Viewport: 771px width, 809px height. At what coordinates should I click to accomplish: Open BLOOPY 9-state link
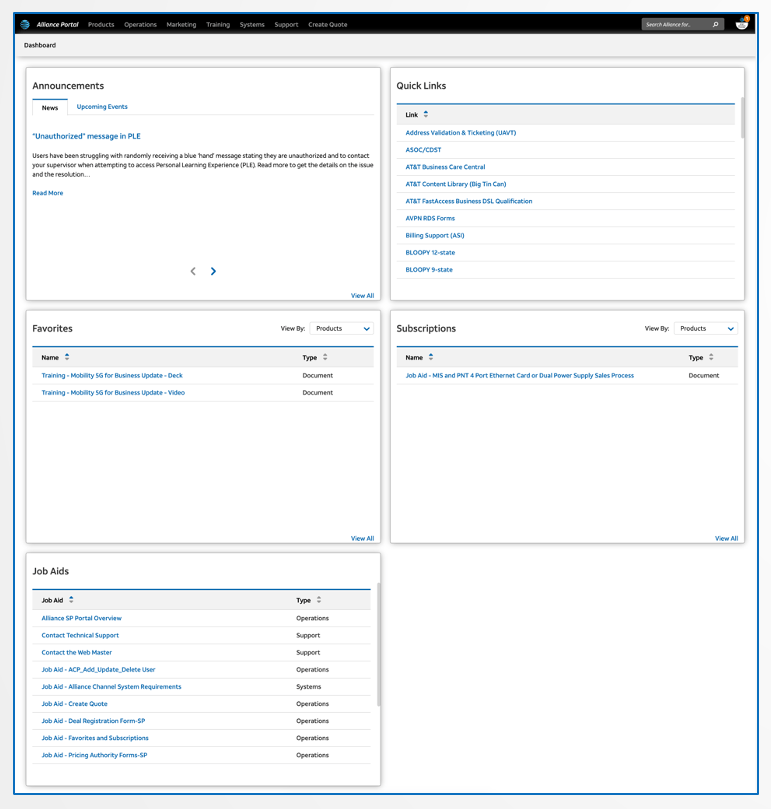pos(429,269)
